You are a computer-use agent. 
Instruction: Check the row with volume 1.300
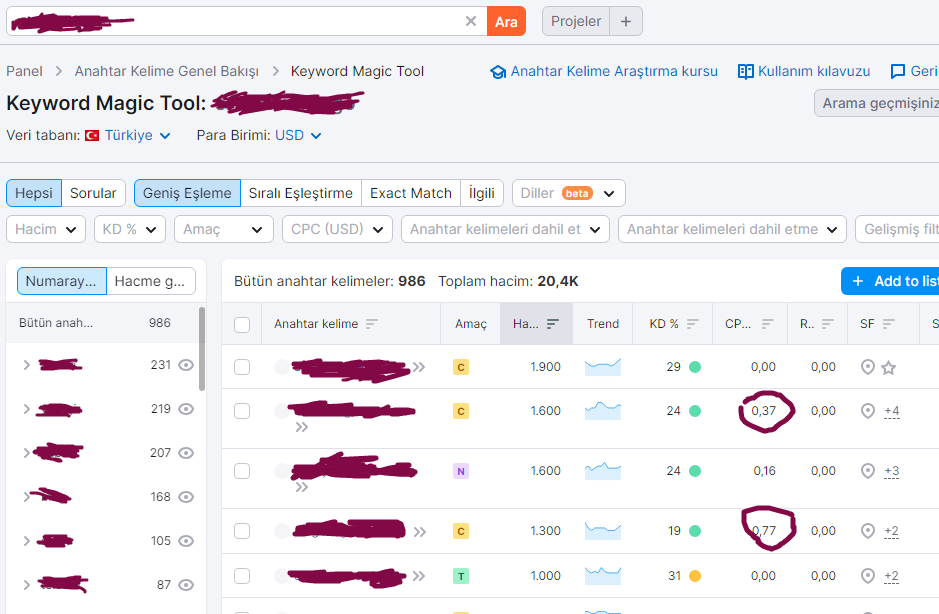[x=242, y=531]
